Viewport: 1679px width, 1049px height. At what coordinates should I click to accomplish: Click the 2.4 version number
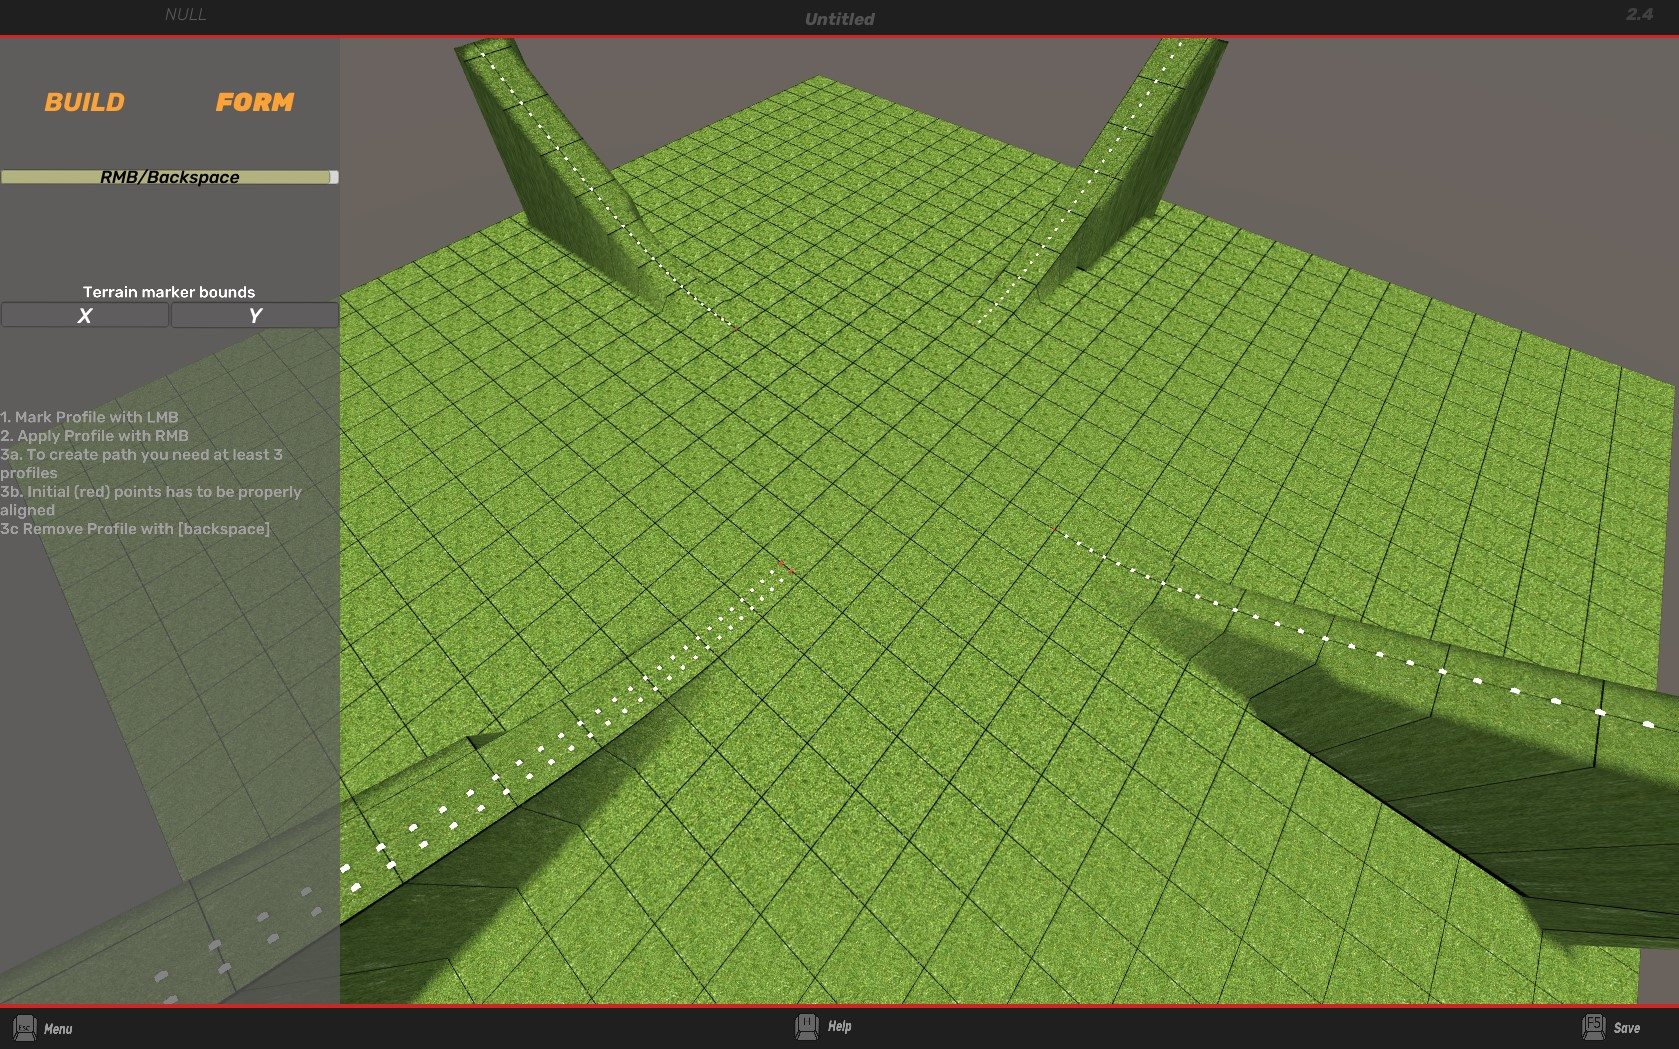click(1639, 14)
